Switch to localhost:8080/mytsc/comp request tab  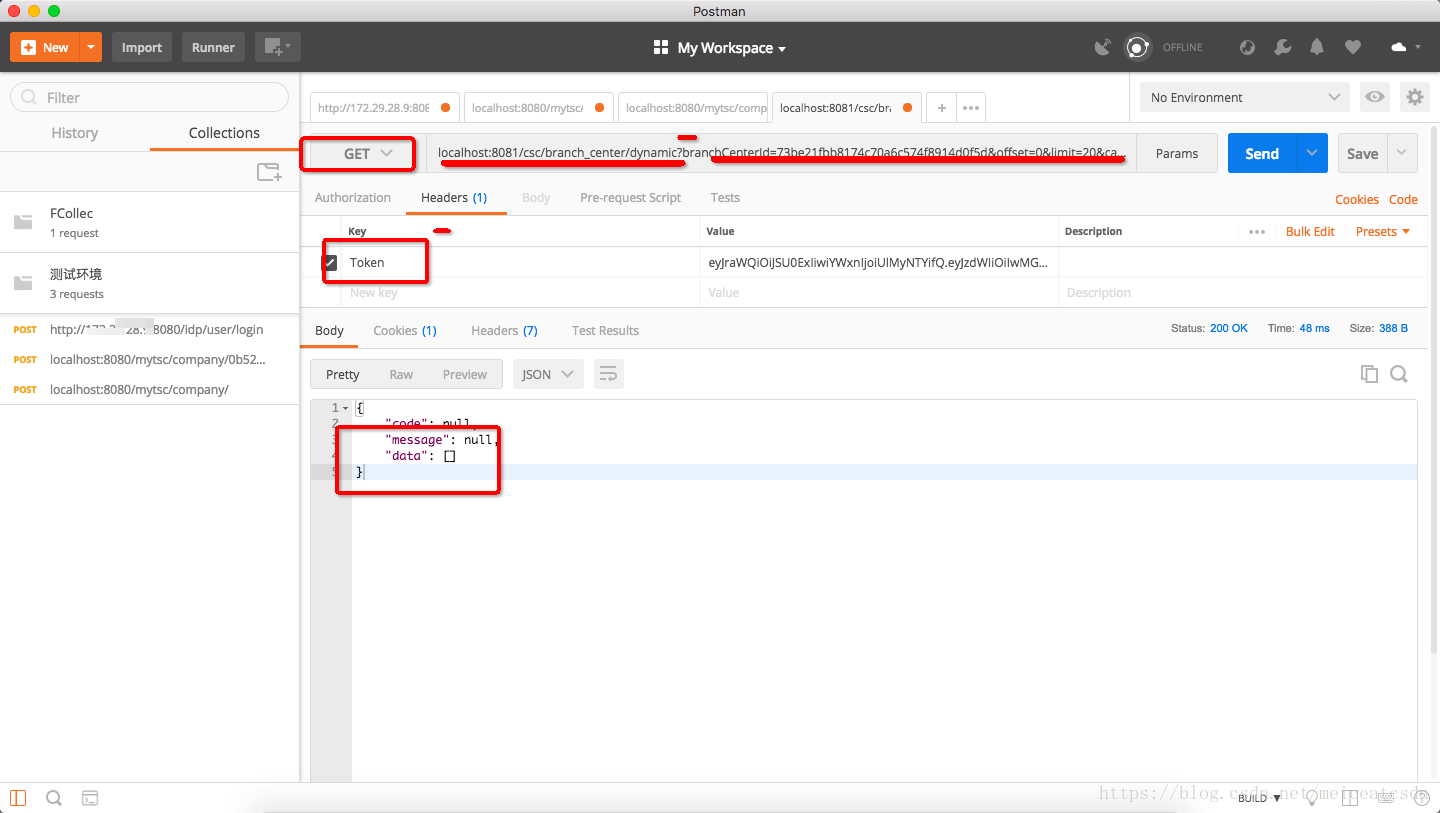pos(693,108)
